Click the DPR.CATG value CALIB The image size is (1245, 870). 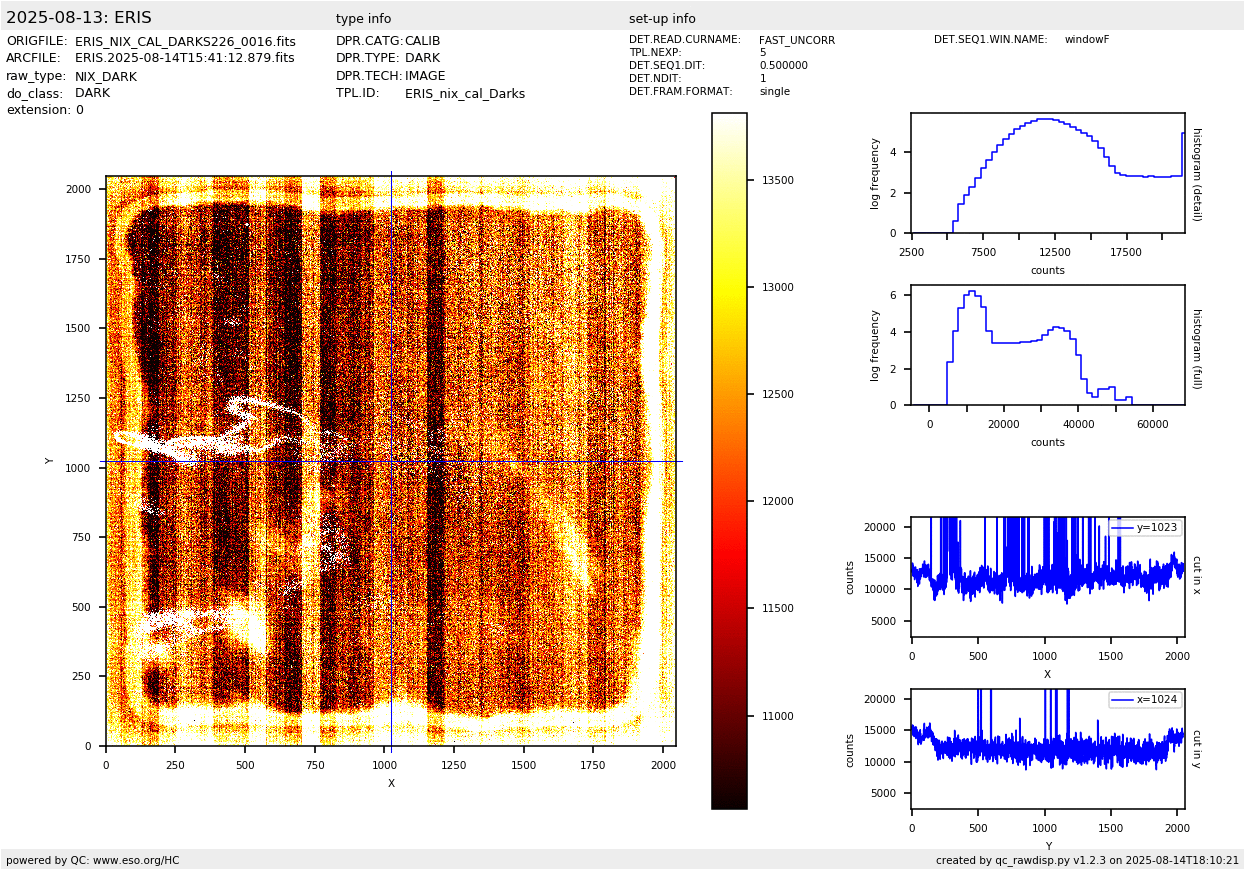[422, 42]
